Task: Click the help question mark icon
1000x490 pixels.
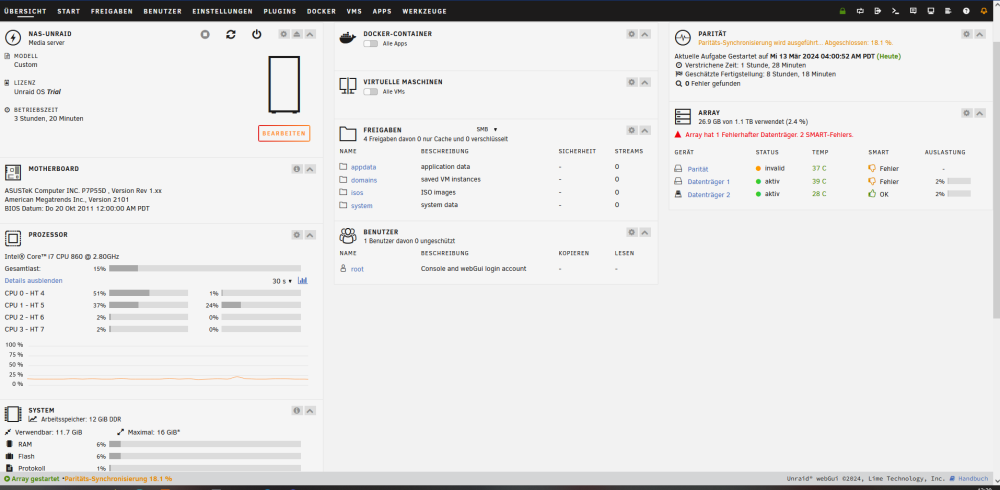Action: (966, 11)
